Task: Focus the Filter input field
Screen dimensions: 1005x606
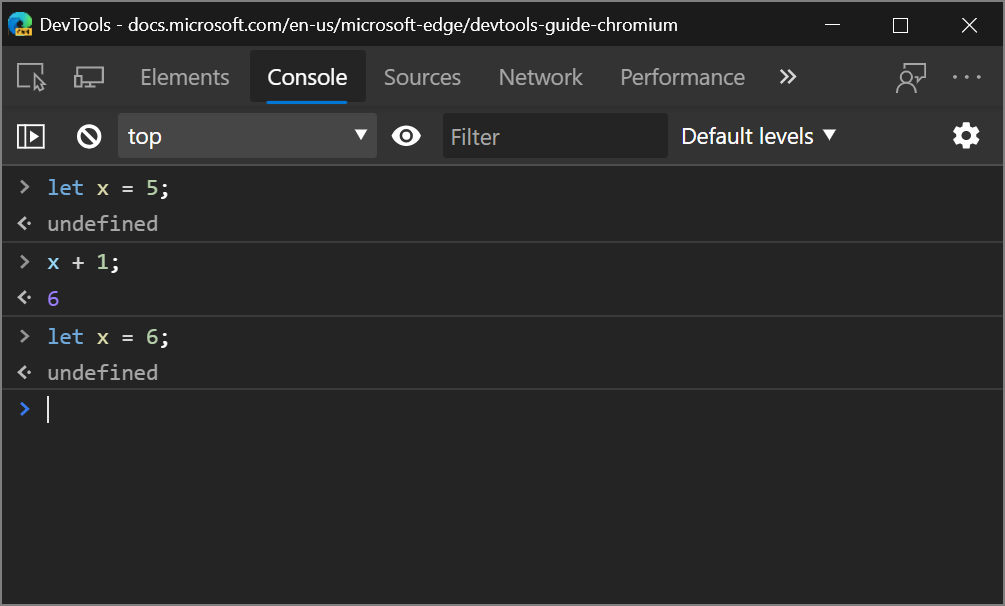Action: click(x=555, y=136)
